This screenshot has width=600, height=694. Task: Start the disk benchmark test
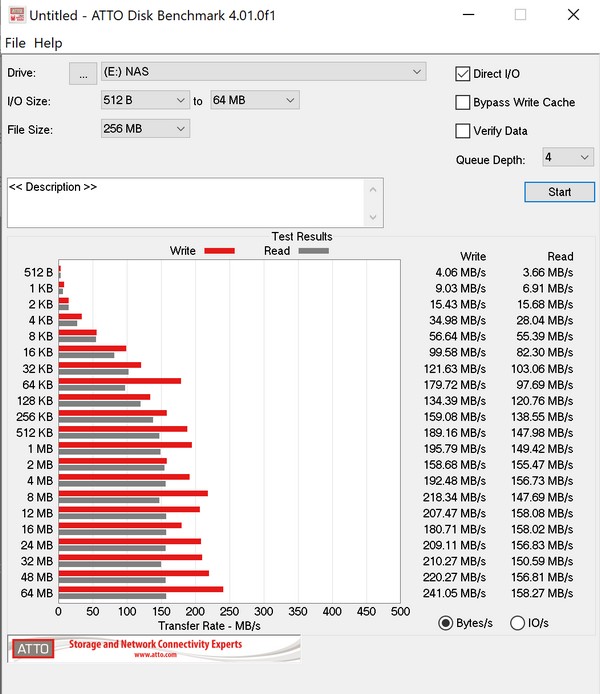559,192
